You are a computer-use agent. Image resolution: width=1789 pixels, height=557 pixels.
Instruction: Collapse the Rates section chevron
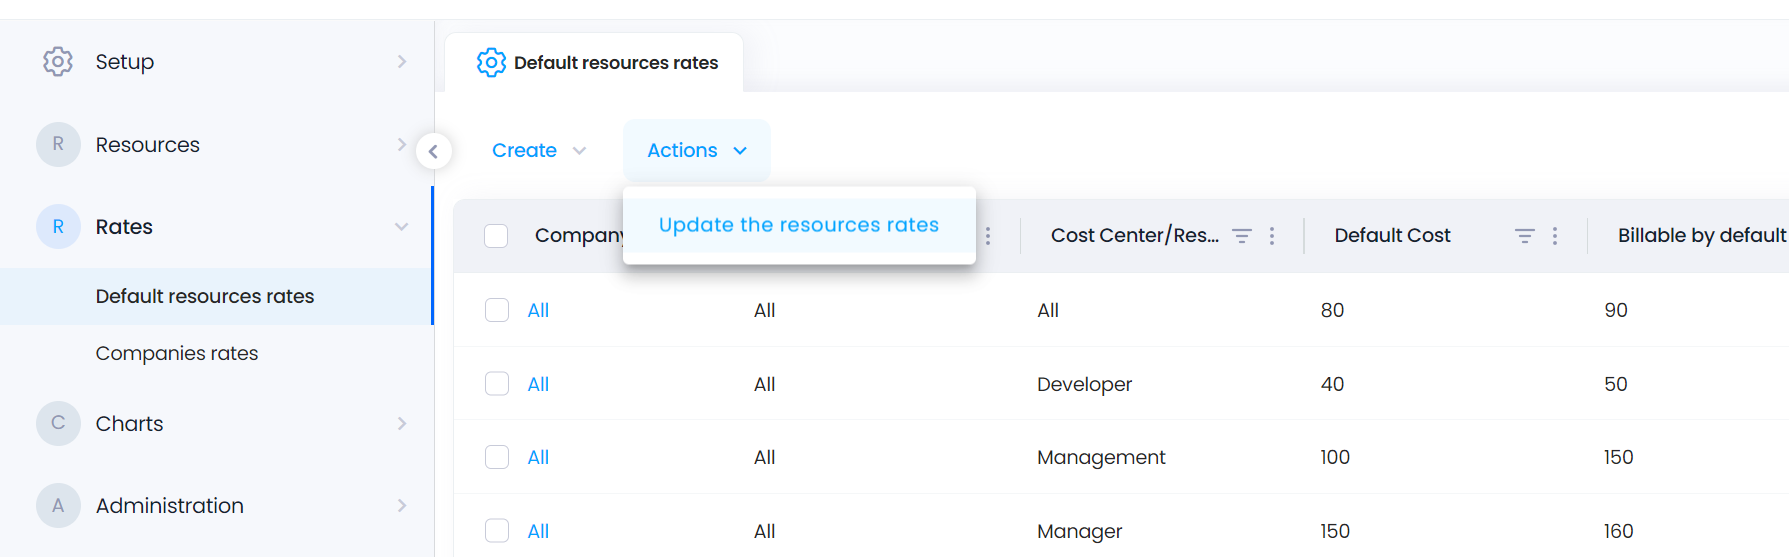click(x=401, y=227)
